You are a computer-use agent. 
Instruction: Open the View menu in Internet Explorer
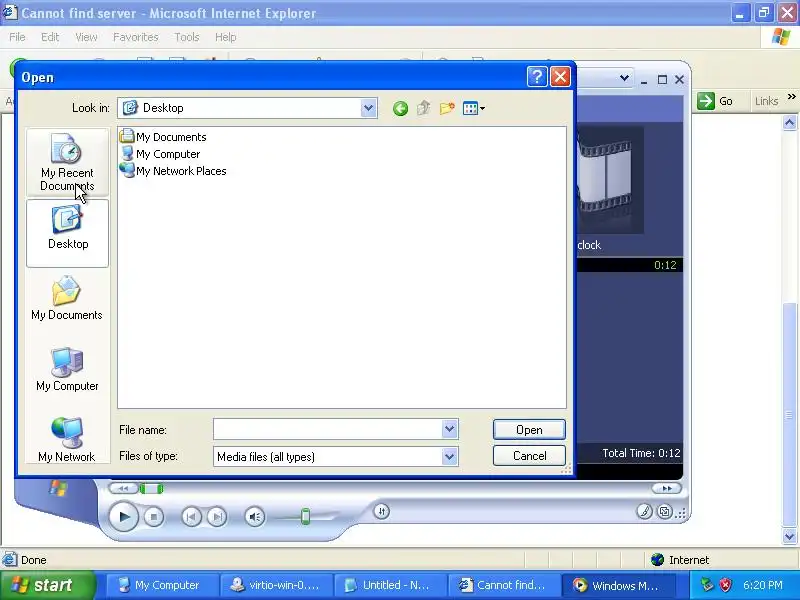[86, 37]
